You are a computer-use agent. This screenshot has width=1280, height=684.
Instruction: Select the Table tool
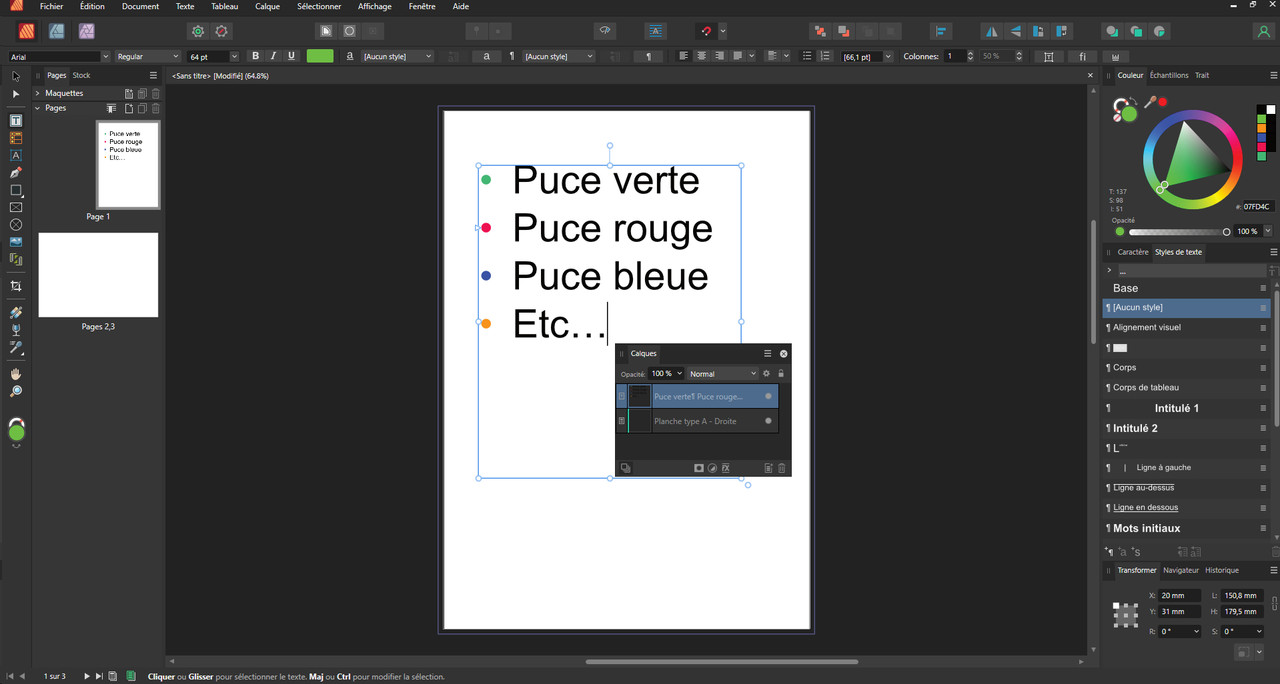point(16,138)
